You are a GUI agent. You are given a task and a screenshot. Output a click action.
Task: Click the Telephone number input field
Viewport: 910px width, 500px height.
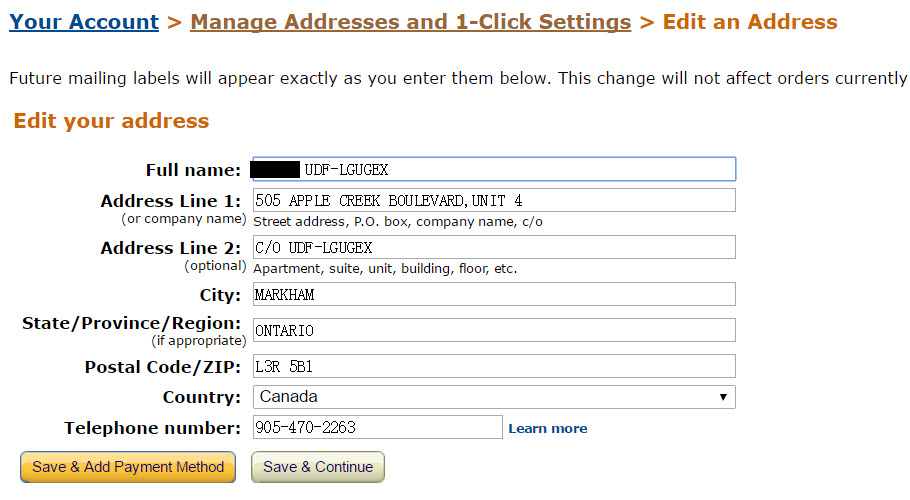pyautogui.click(x=377, y=427)
